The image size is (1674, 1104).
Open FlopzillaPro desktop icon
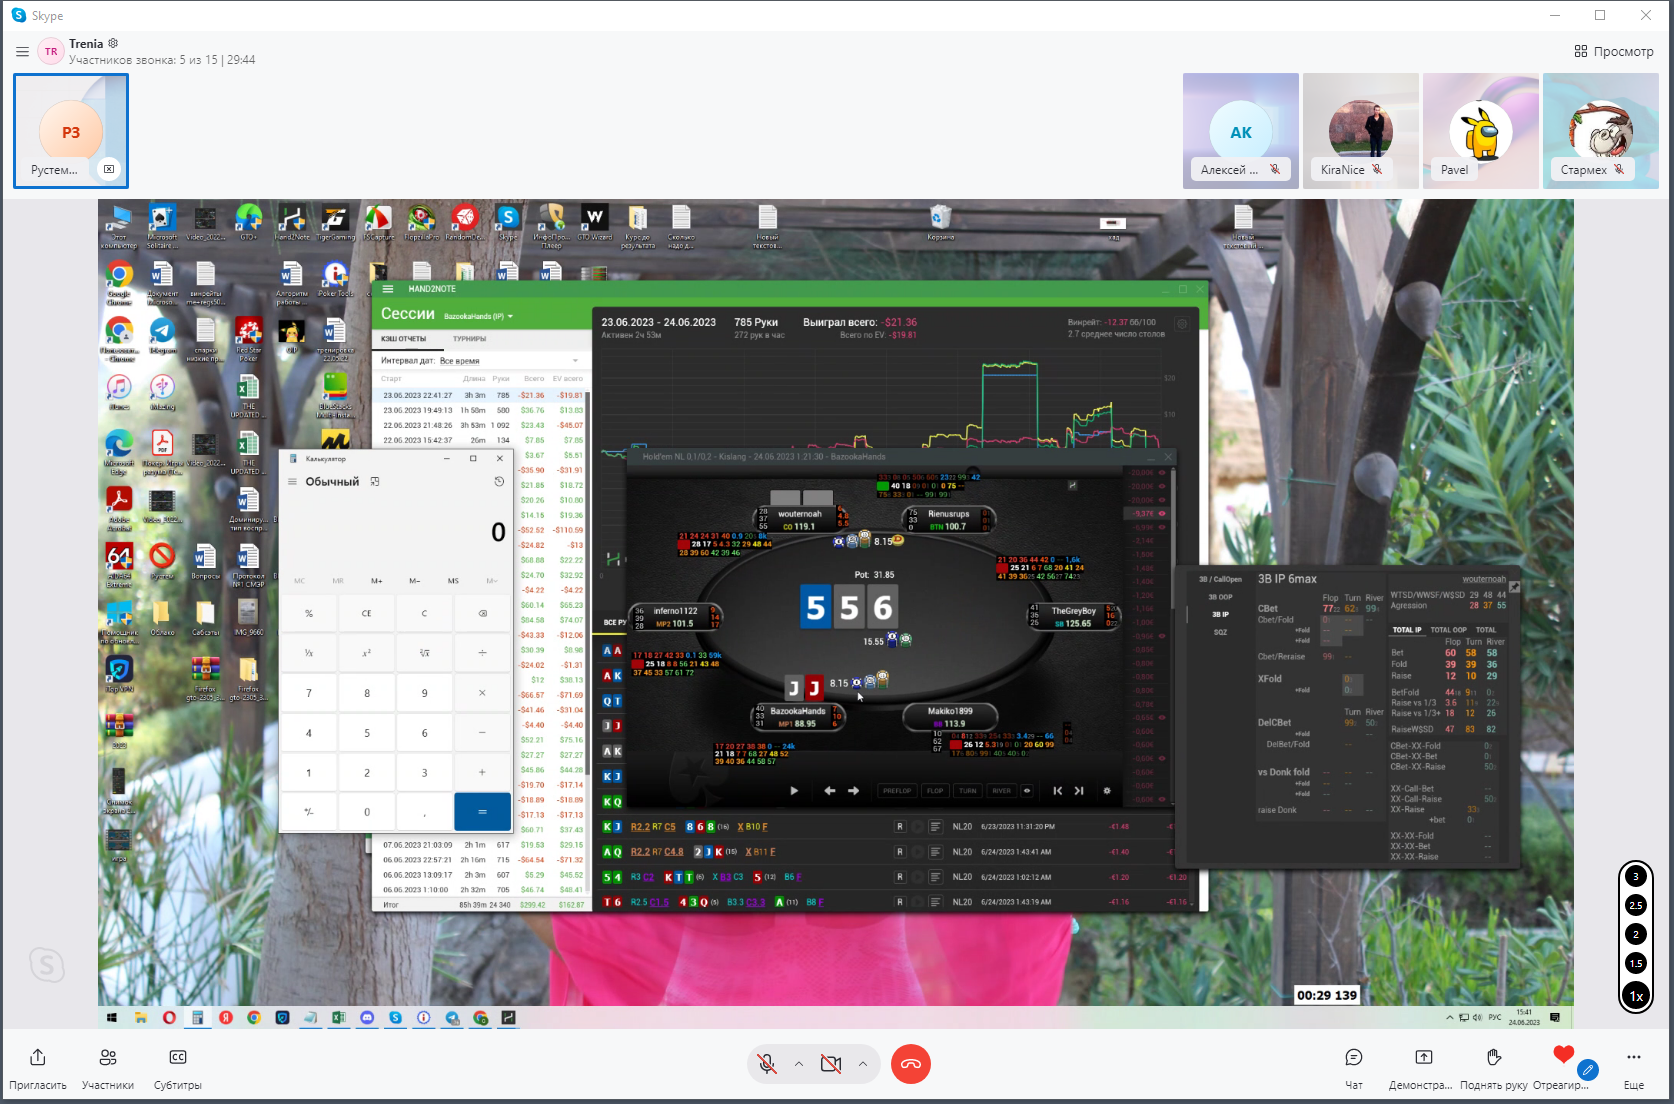coord(421,223)
